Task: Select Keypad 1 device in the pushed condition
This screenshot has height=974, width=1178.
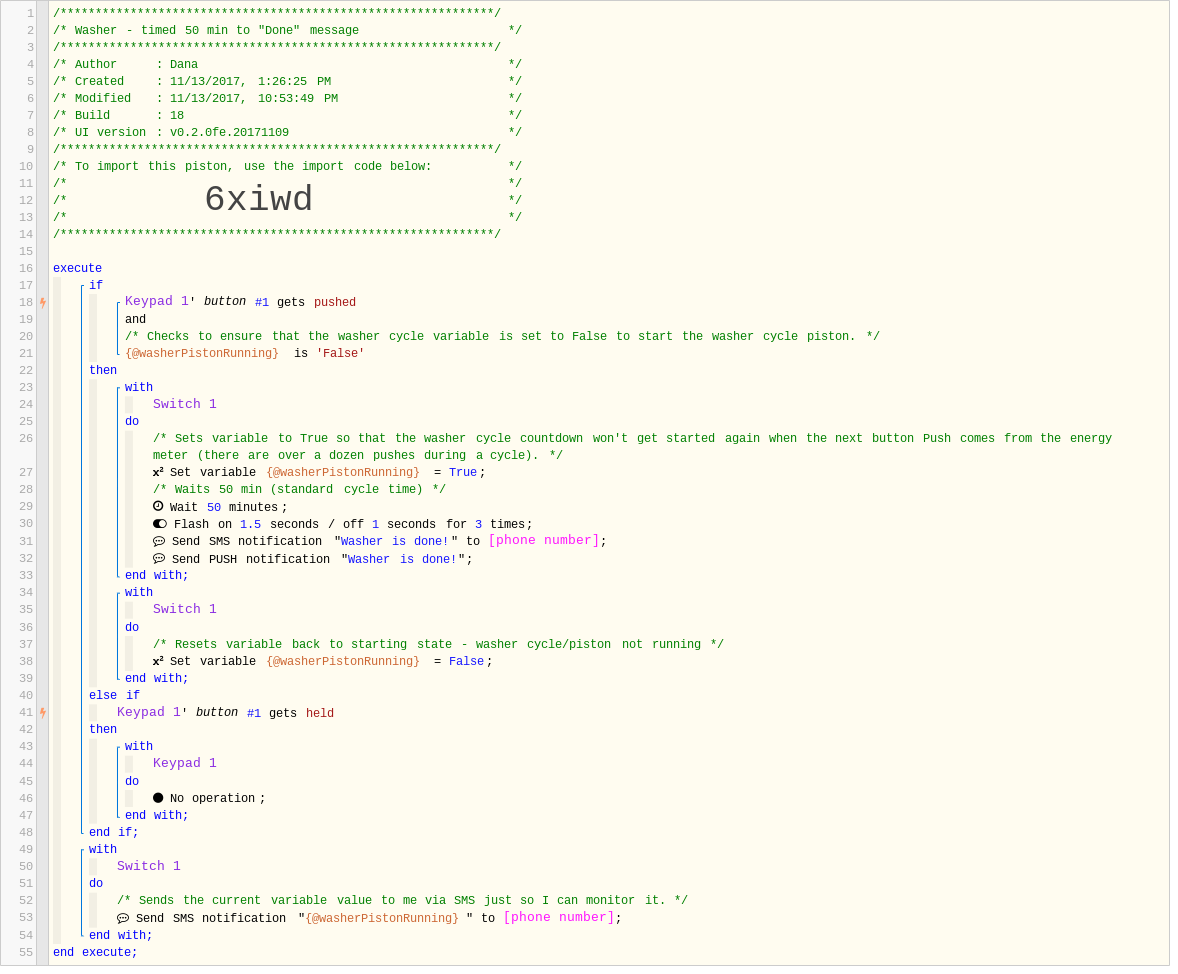Action: 156,301
